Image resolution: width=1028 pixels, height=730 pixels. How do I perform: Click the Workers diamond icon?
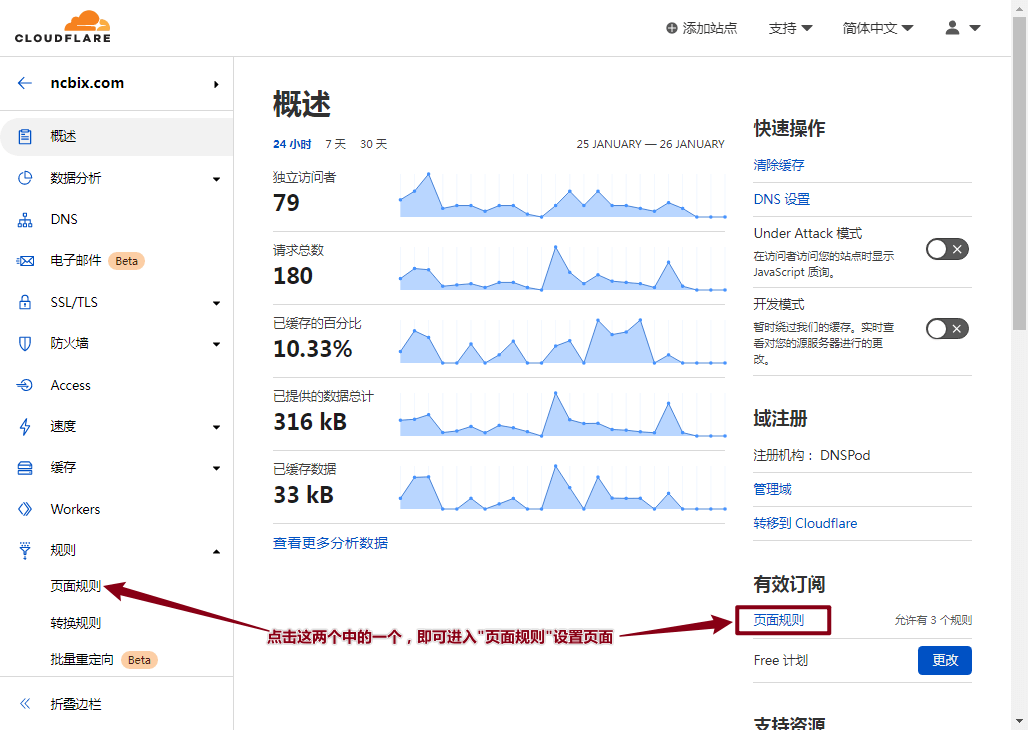coord(25,509)
